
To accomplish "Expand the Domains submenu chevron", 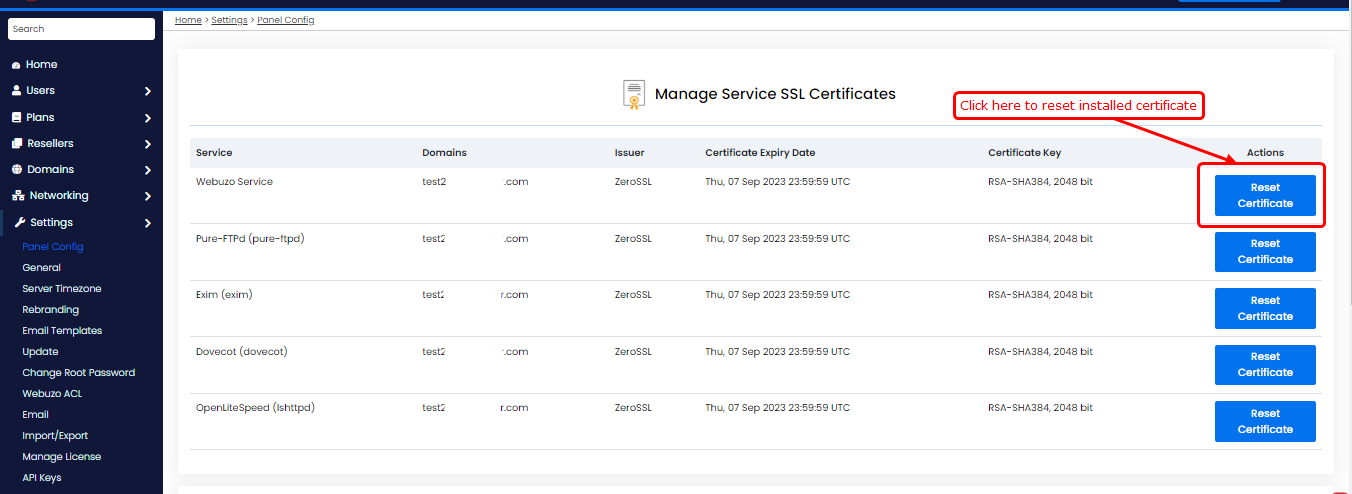I will pyautogui.click(x=147, y=170).
